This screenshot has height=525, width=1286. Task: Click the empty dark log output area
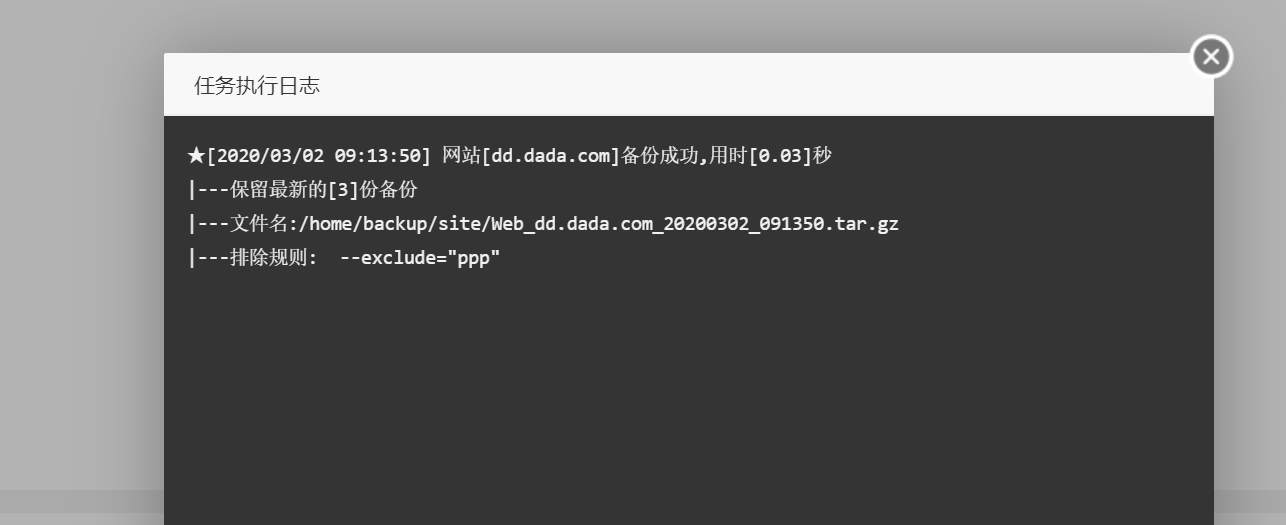tap(688, 400)
